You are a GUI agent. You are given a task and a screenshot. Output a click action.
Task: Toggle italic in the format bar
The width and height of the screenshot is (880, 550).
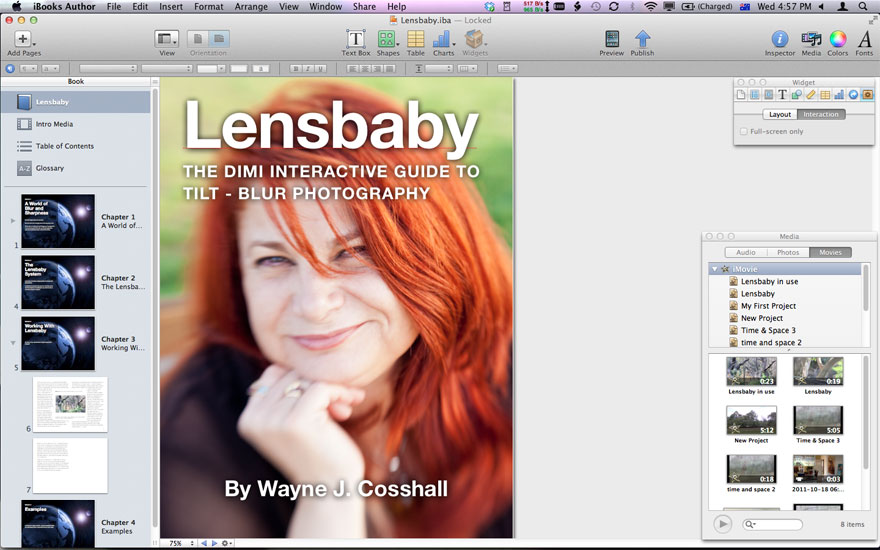point(308,68)
